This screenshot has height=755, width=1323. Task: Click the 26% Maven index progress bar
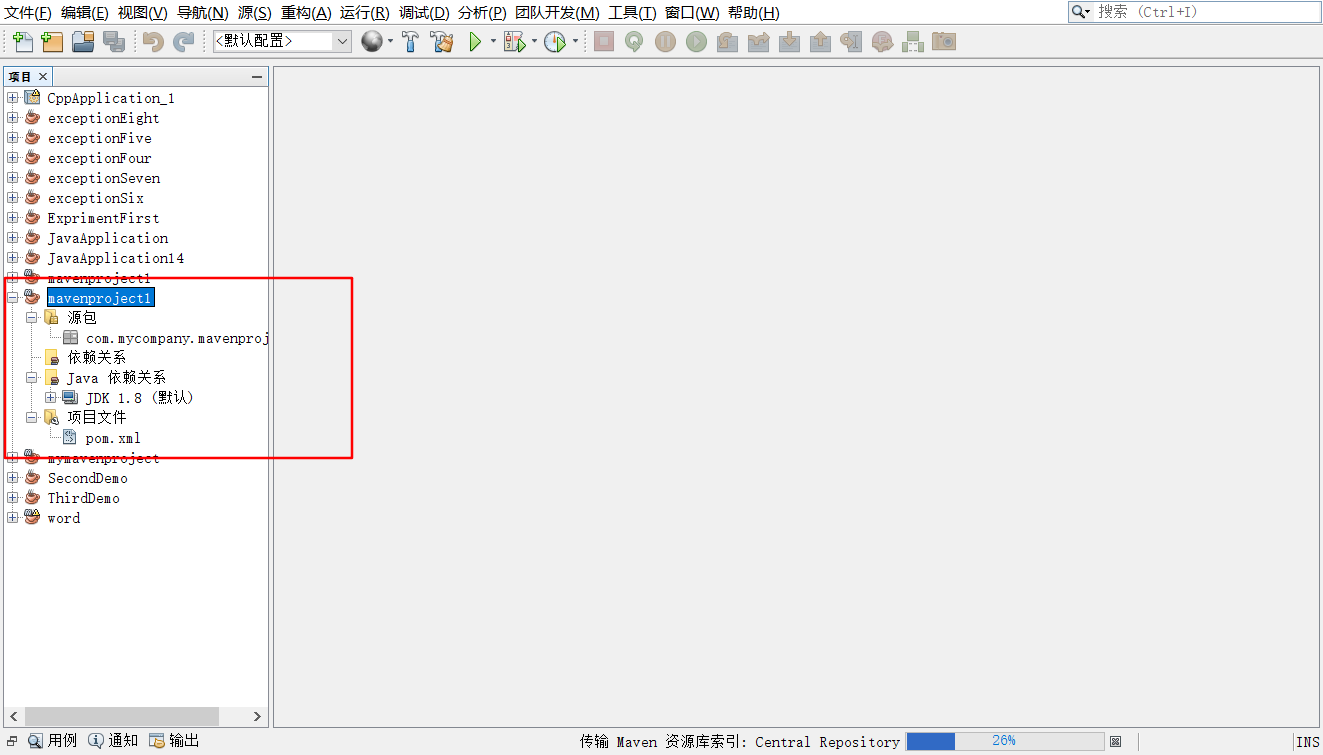coord(1005,741)
